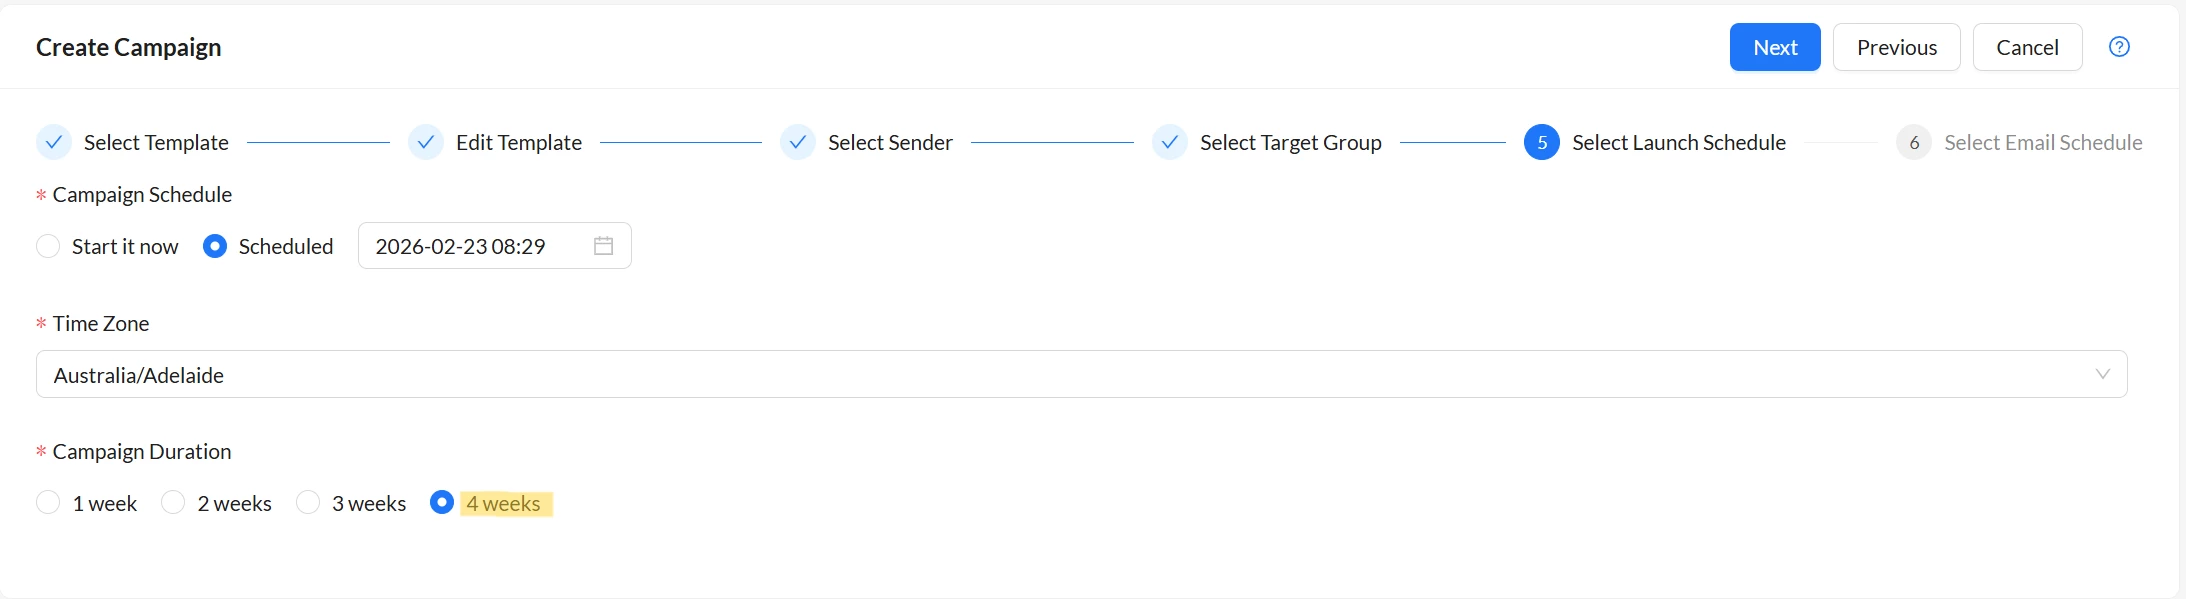Go to the Select Email Schedule step
Screen dimensions: 2186x599
coord(2043,143)
